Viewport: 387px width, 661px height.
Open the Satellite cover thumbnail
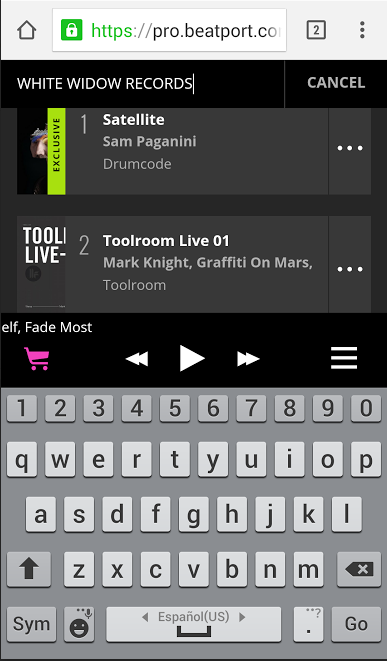click(x=41, y=151)
